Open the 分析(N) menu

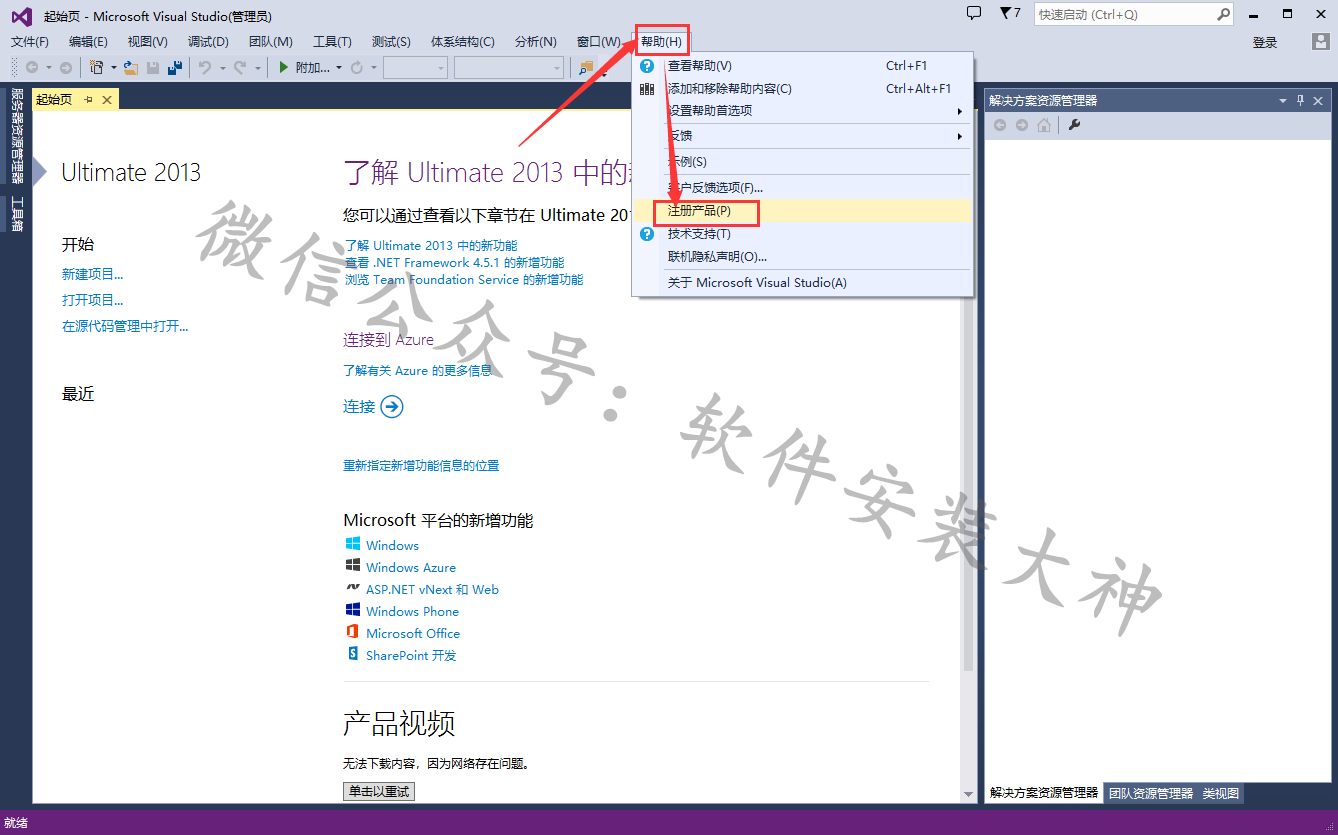tap(535, 42)
